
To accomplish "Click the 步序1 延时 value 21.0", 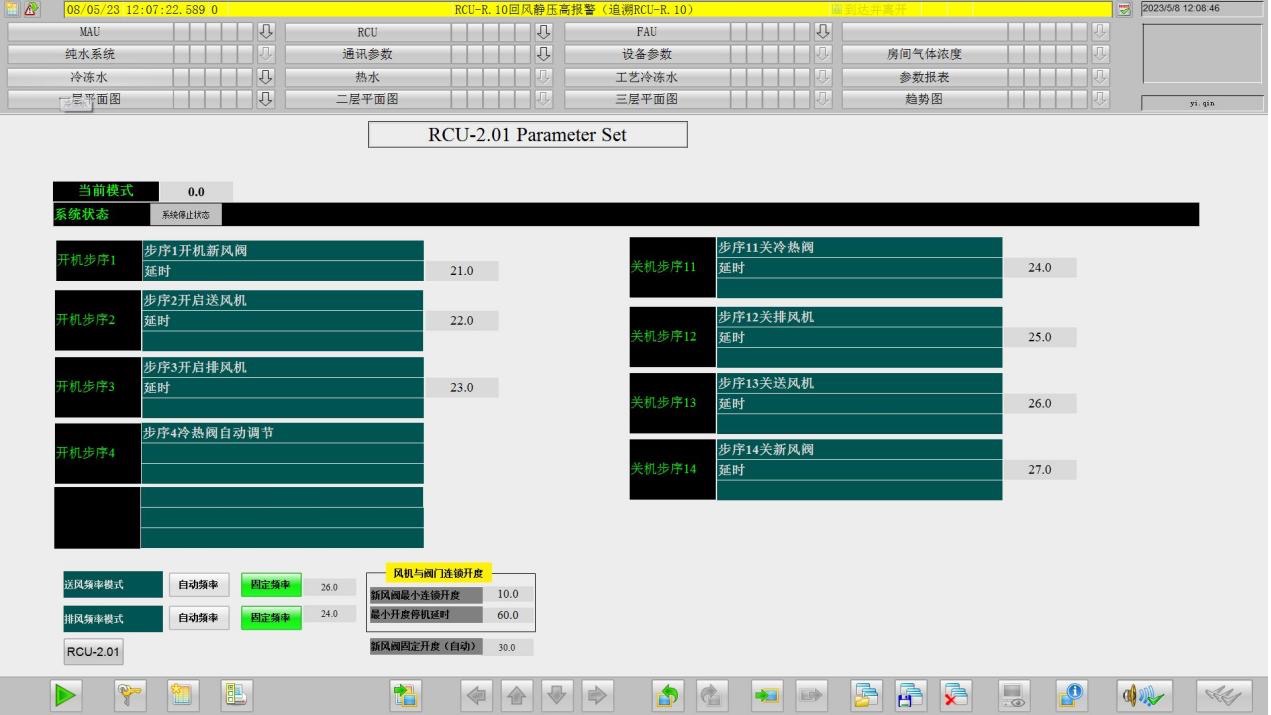I will [x=461, y=271].
